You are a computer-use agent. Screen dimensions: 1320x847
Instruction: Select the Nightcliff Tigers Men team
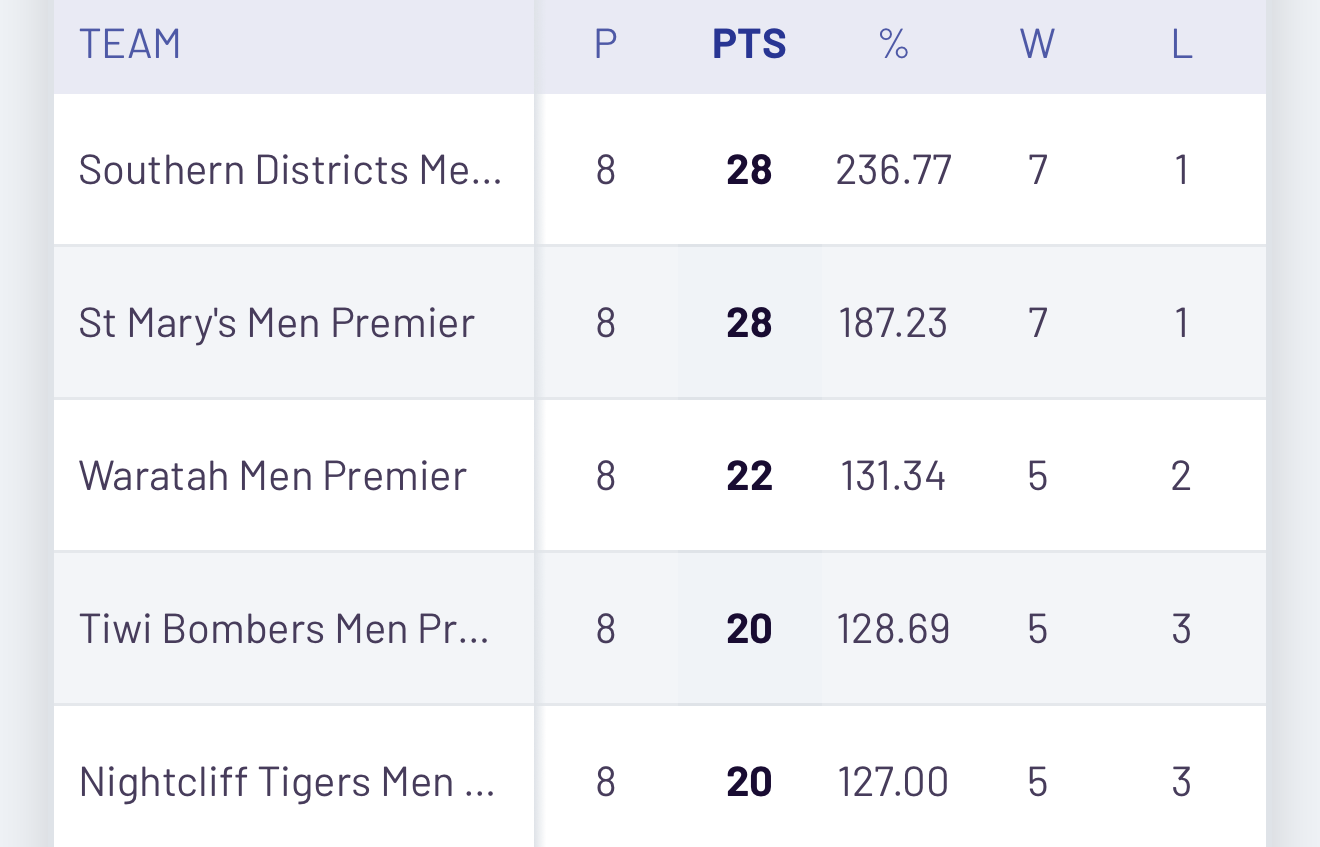[287, 782]
